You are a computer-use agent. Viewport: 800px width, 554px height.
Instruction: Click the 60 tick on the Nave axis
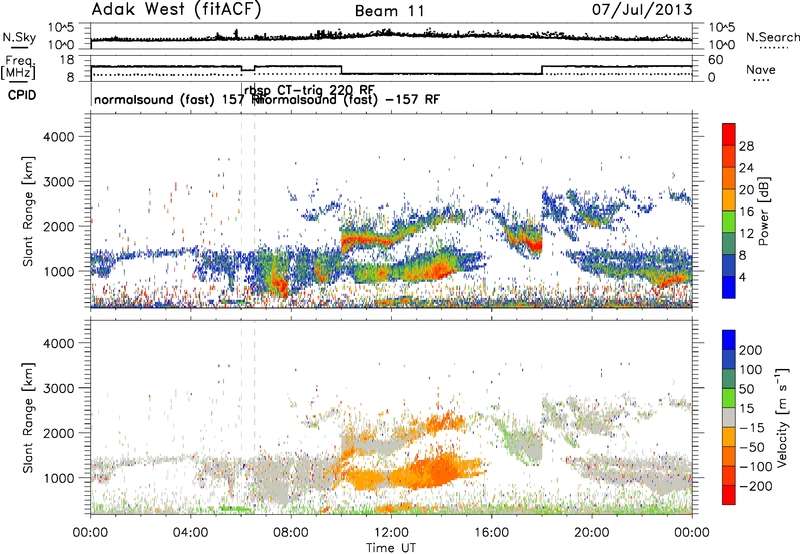716,60
